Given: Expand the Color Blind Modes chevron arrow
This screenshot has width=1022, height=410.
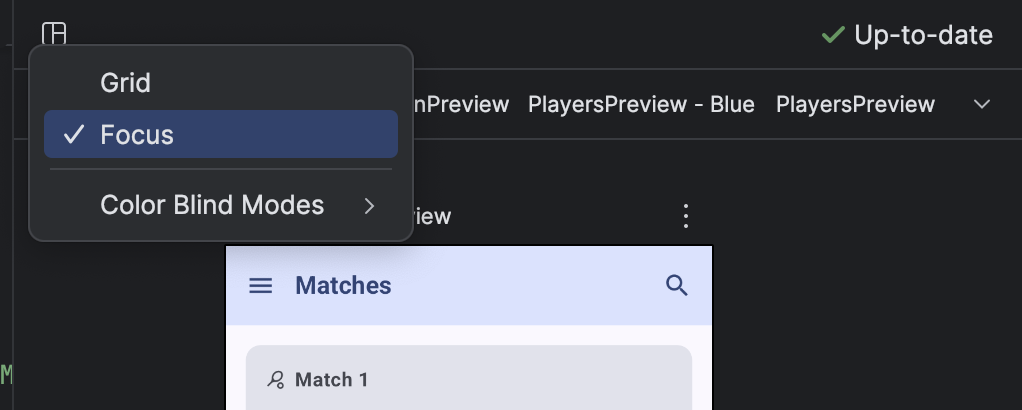Looking at the screenshot, I should click(369, 206).
